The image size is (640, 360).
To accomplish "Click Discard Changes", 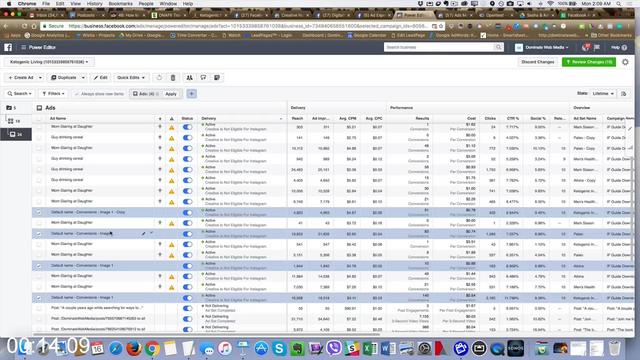I will tap(538, 62).
